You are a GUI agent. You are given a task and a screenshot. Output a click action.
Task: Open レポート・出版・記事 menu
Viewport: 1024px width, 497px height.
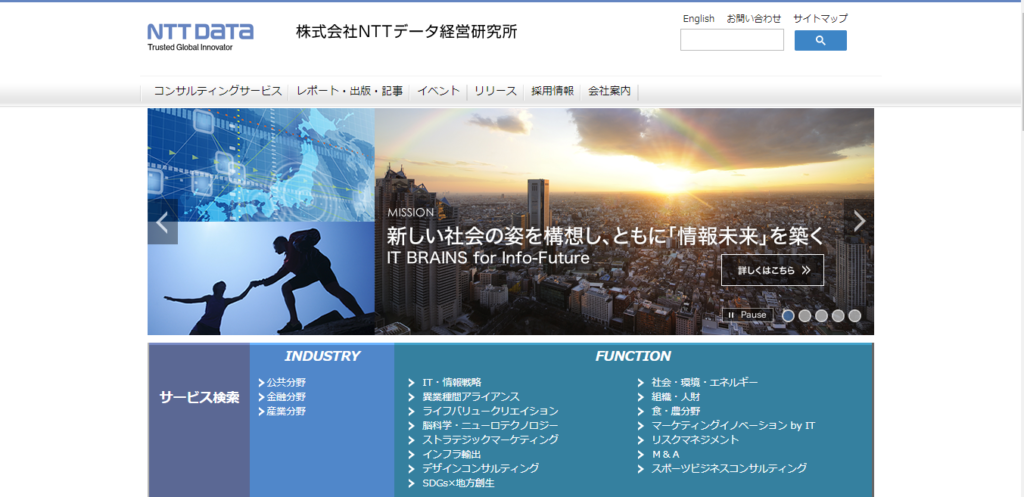tap(349, 91)
